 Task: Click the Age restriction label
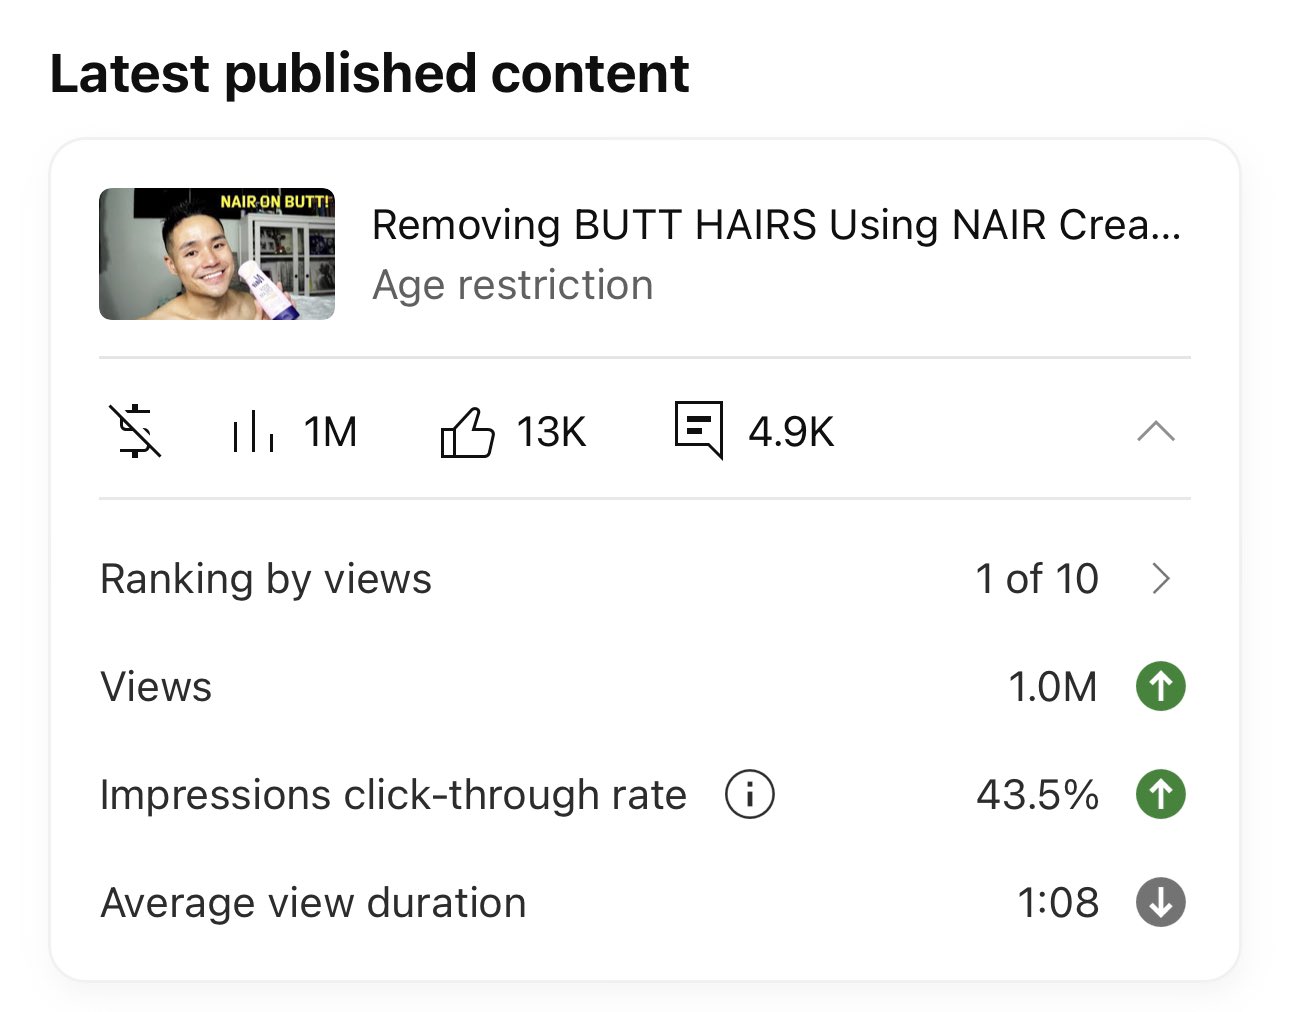point(512,285)
